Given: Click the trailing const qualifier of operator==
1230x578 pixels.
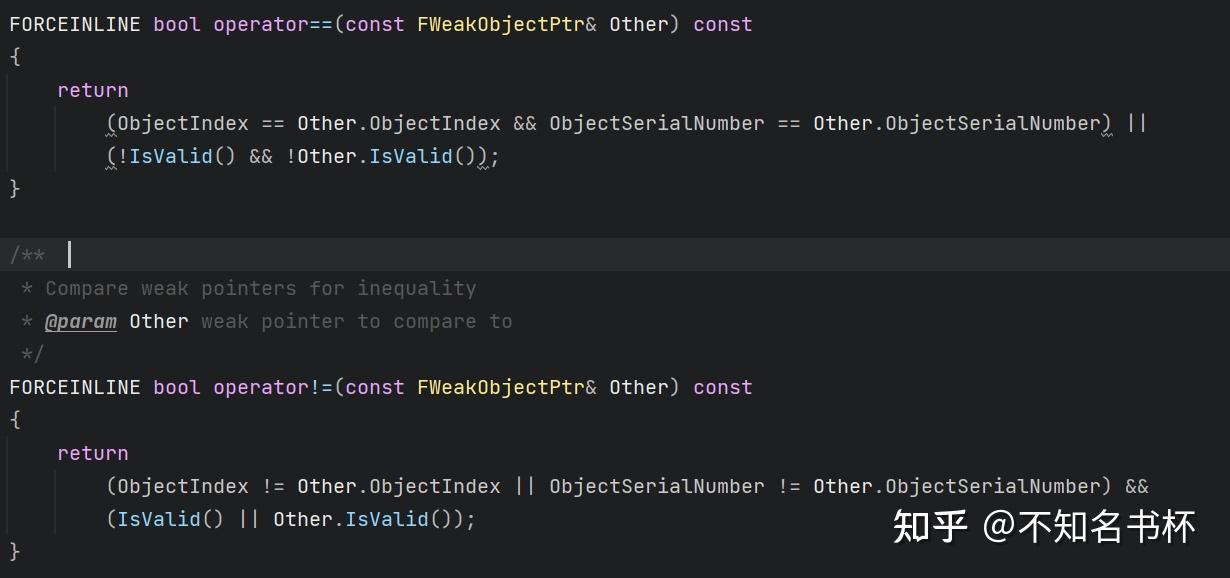Looking at the screenshot, I should pyautogui.click(x=722, y=24).
